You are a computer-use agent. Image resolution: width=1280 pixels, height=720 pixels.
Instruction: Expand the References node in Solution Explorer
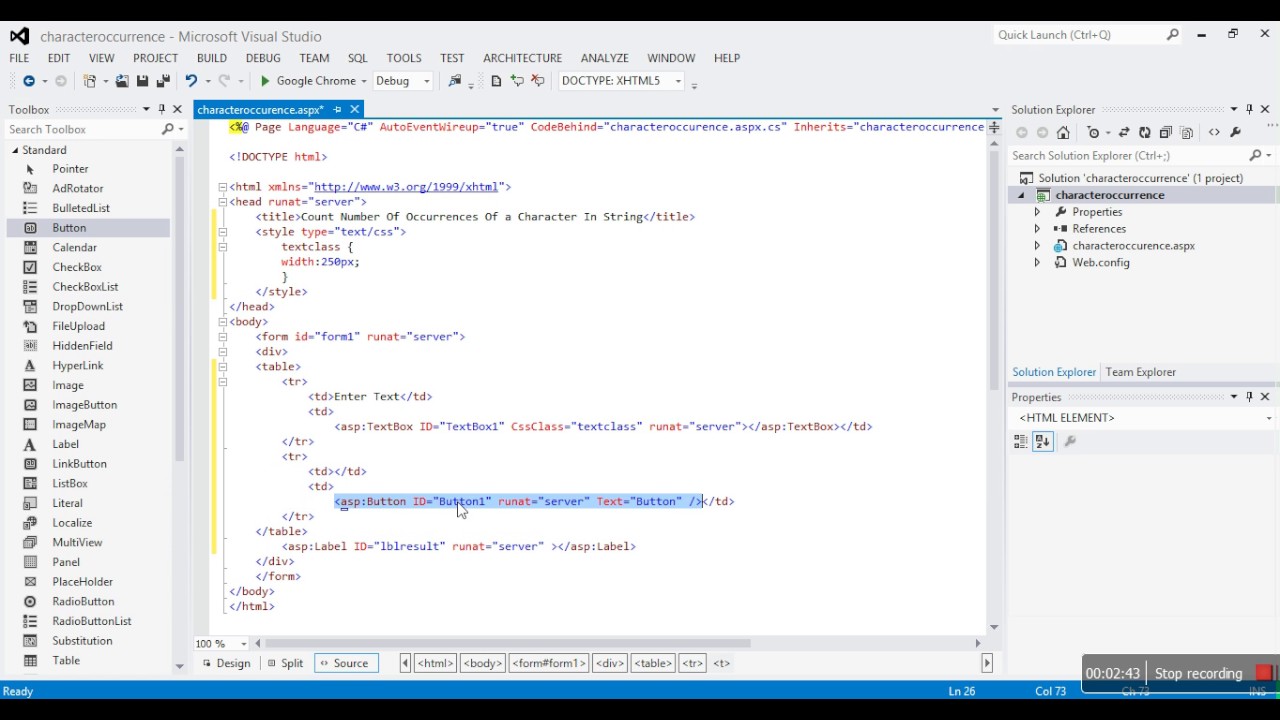point(1037,229)
